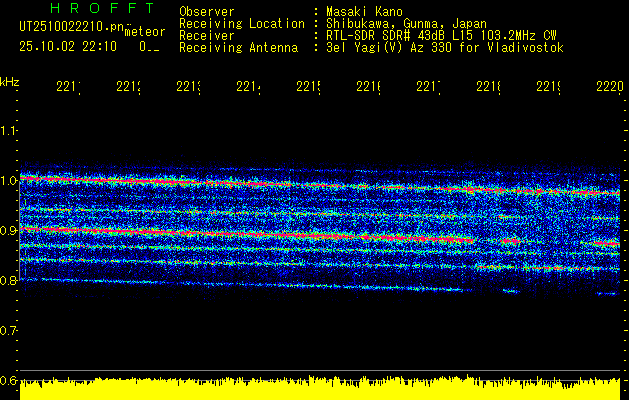629x400 pixels.
Task: Click the 1.1 frequency axis label
Action: (x=8, y=130)
